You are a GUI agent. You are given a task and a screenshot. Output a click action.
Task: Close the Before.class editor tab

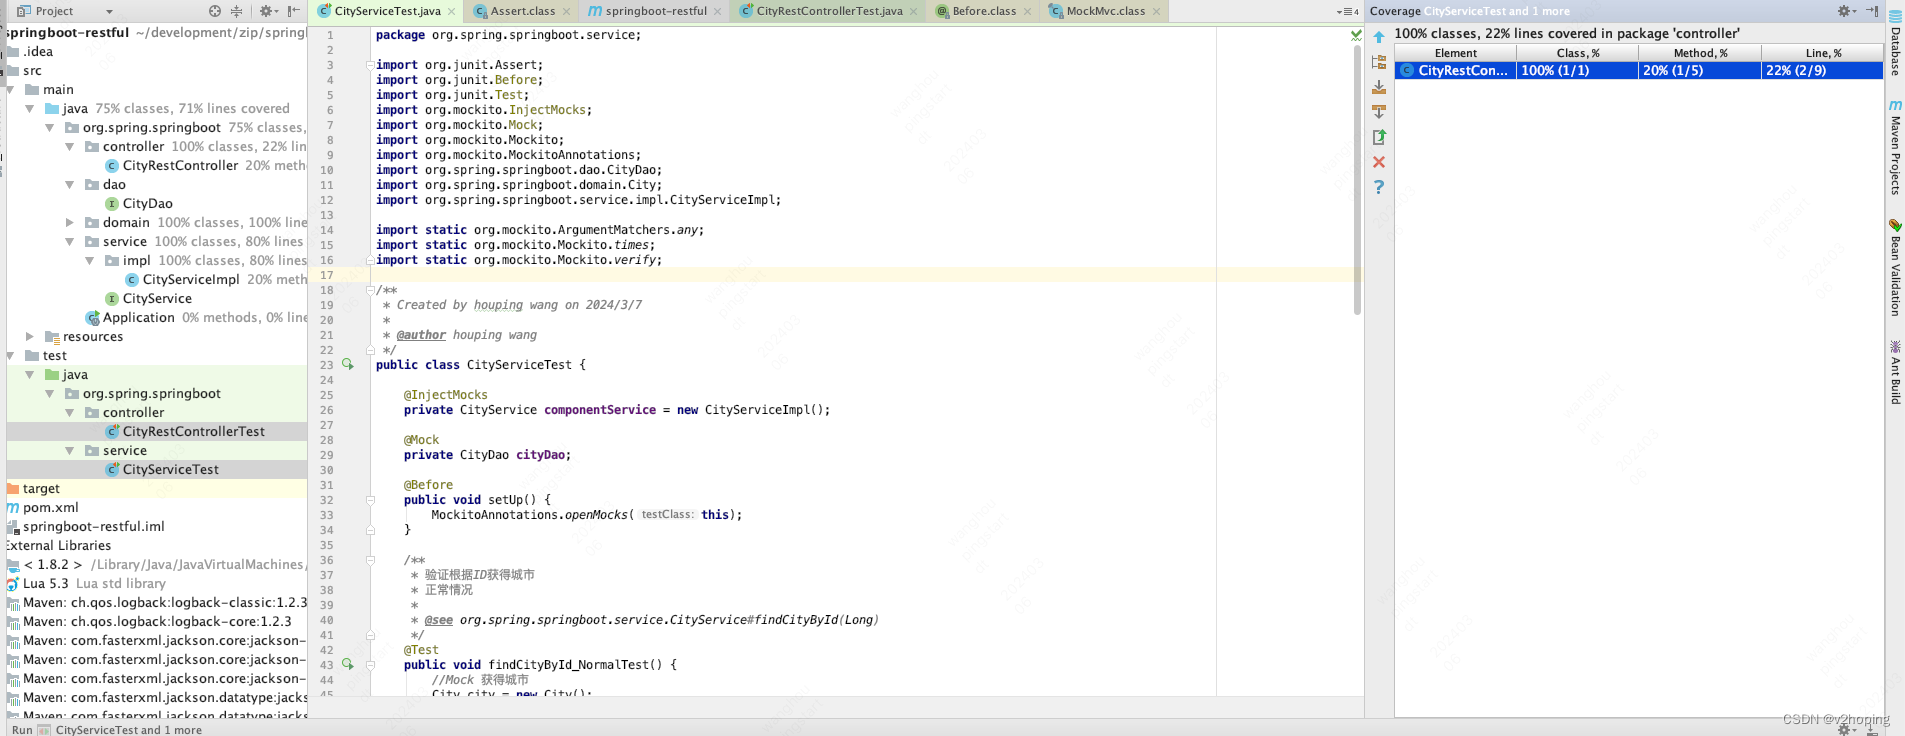click(x=1027, y=12)
